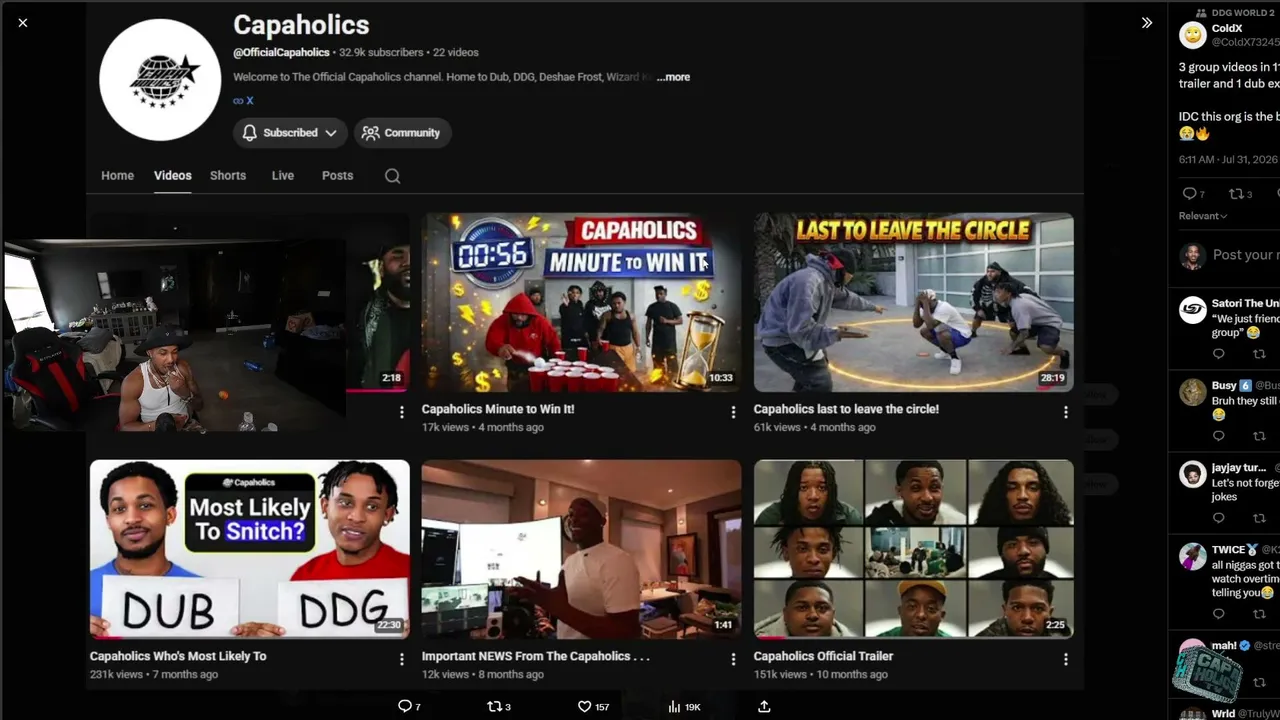
Task: Select the Videos tab
Action: click(172, 175)
